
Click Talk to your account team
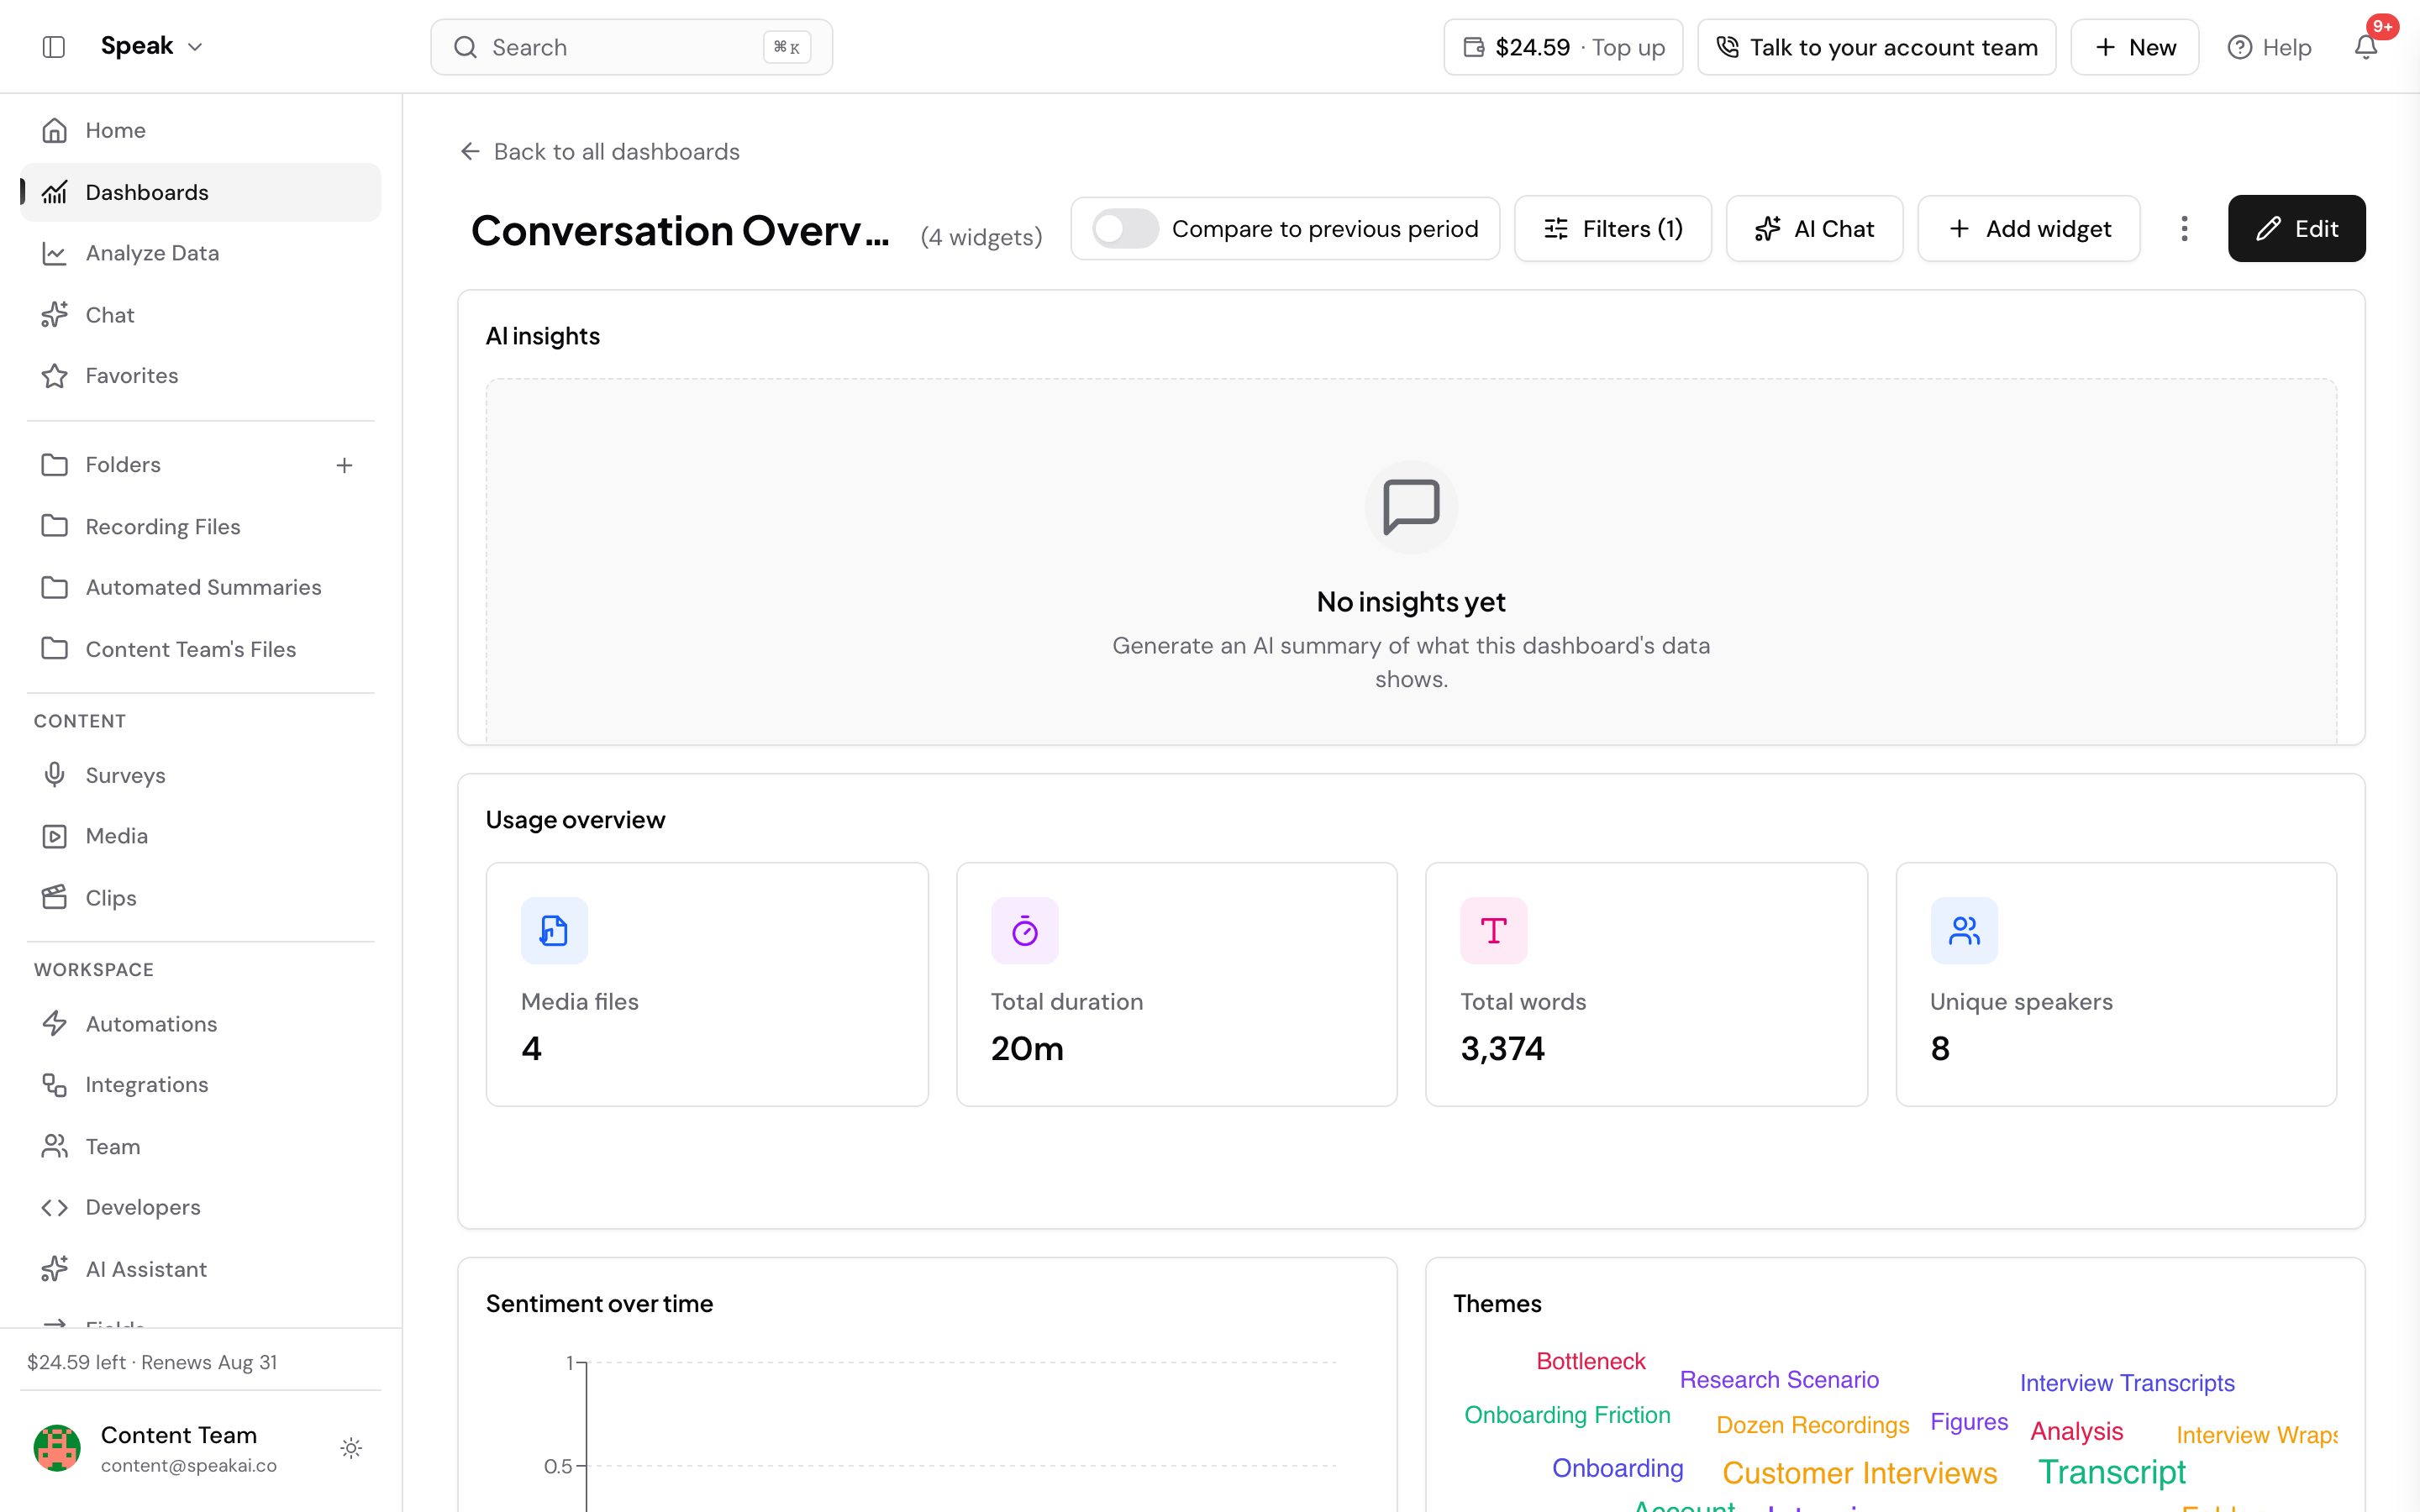click(1876, 47)
